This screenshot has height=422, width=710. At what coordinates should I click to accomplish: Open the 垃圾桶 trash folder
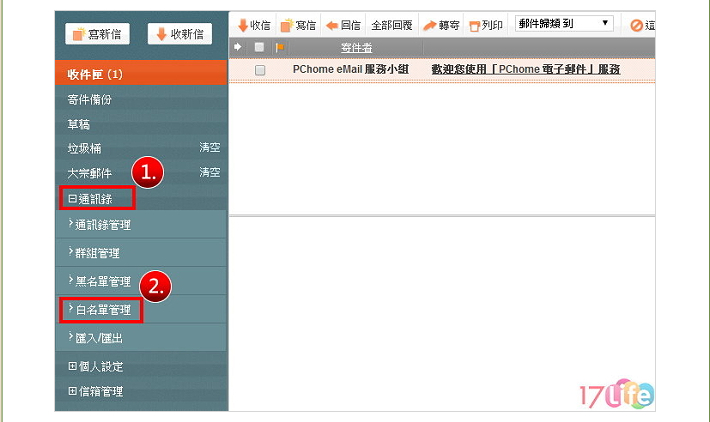coord(84,148)
